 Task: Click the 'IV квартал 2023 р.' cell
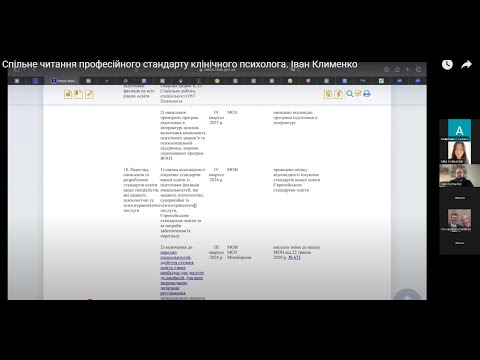[x=216, y=117]
